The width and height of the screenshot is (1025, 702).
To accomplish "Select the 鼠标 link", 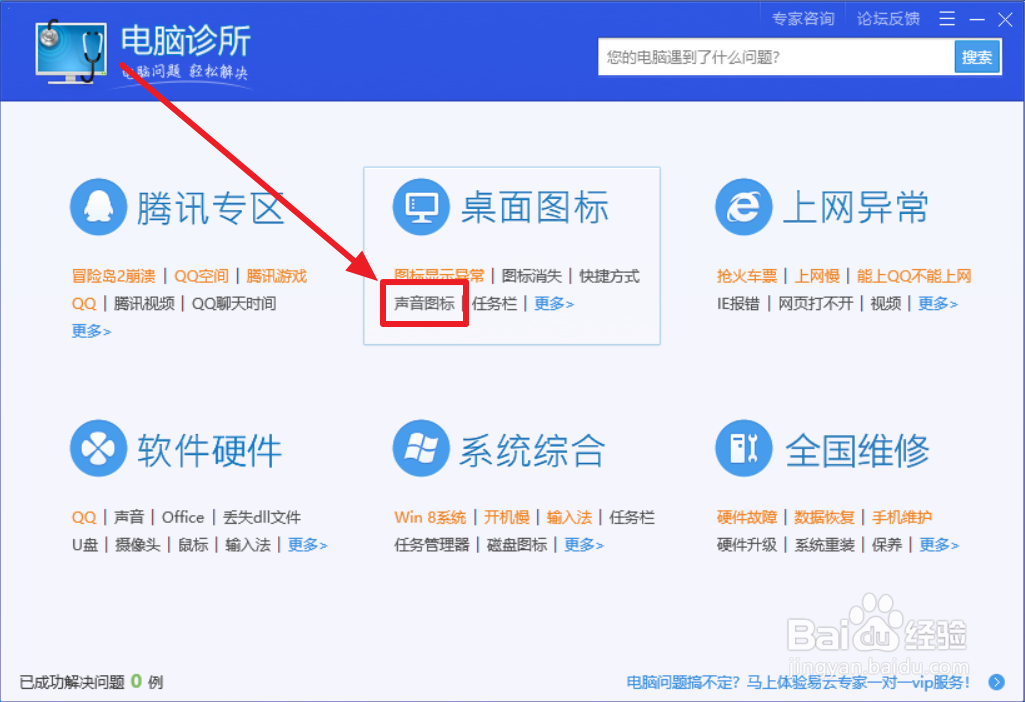I will coord(193,544).
